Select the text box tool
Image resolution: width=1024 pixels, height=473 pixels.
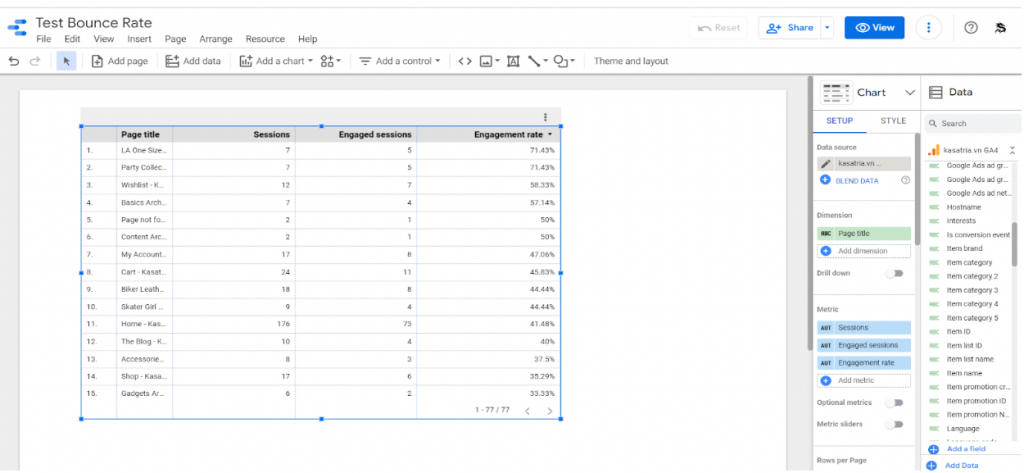point(513,61)
